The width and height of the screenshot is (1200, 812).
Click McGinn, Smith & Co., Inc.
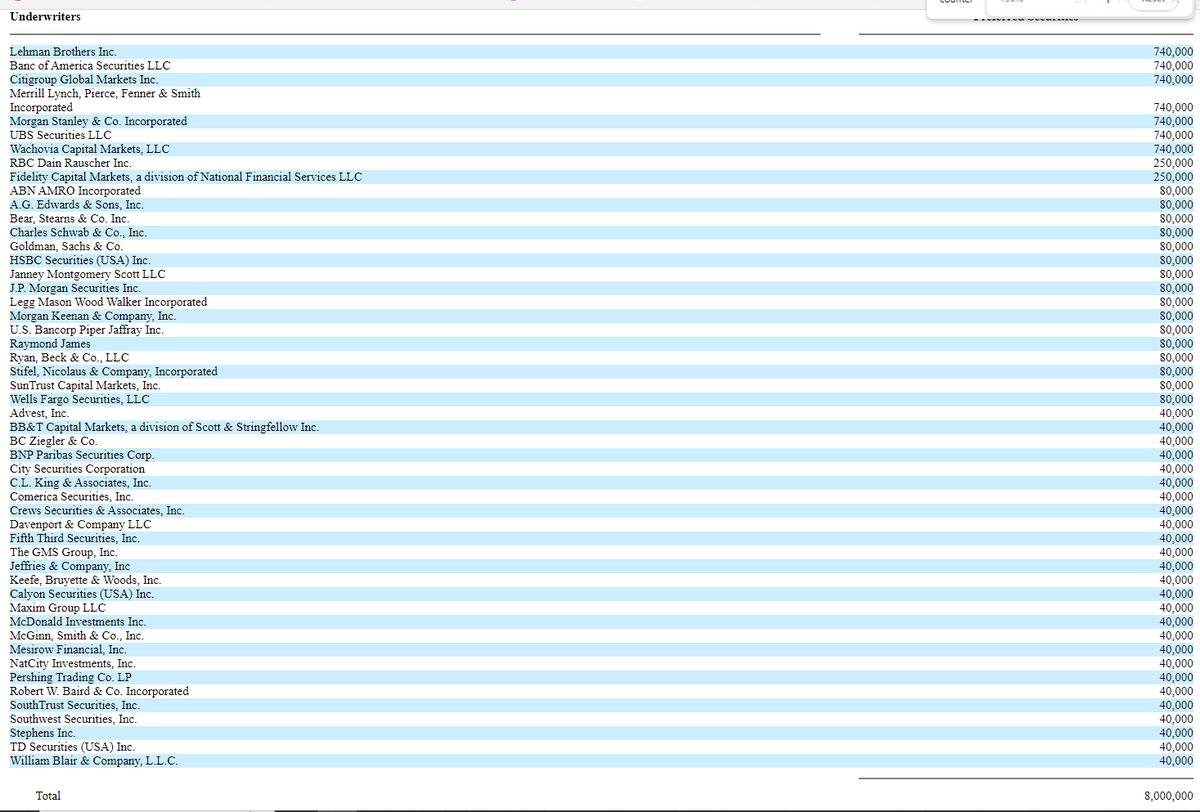click(x=76, y=636)
